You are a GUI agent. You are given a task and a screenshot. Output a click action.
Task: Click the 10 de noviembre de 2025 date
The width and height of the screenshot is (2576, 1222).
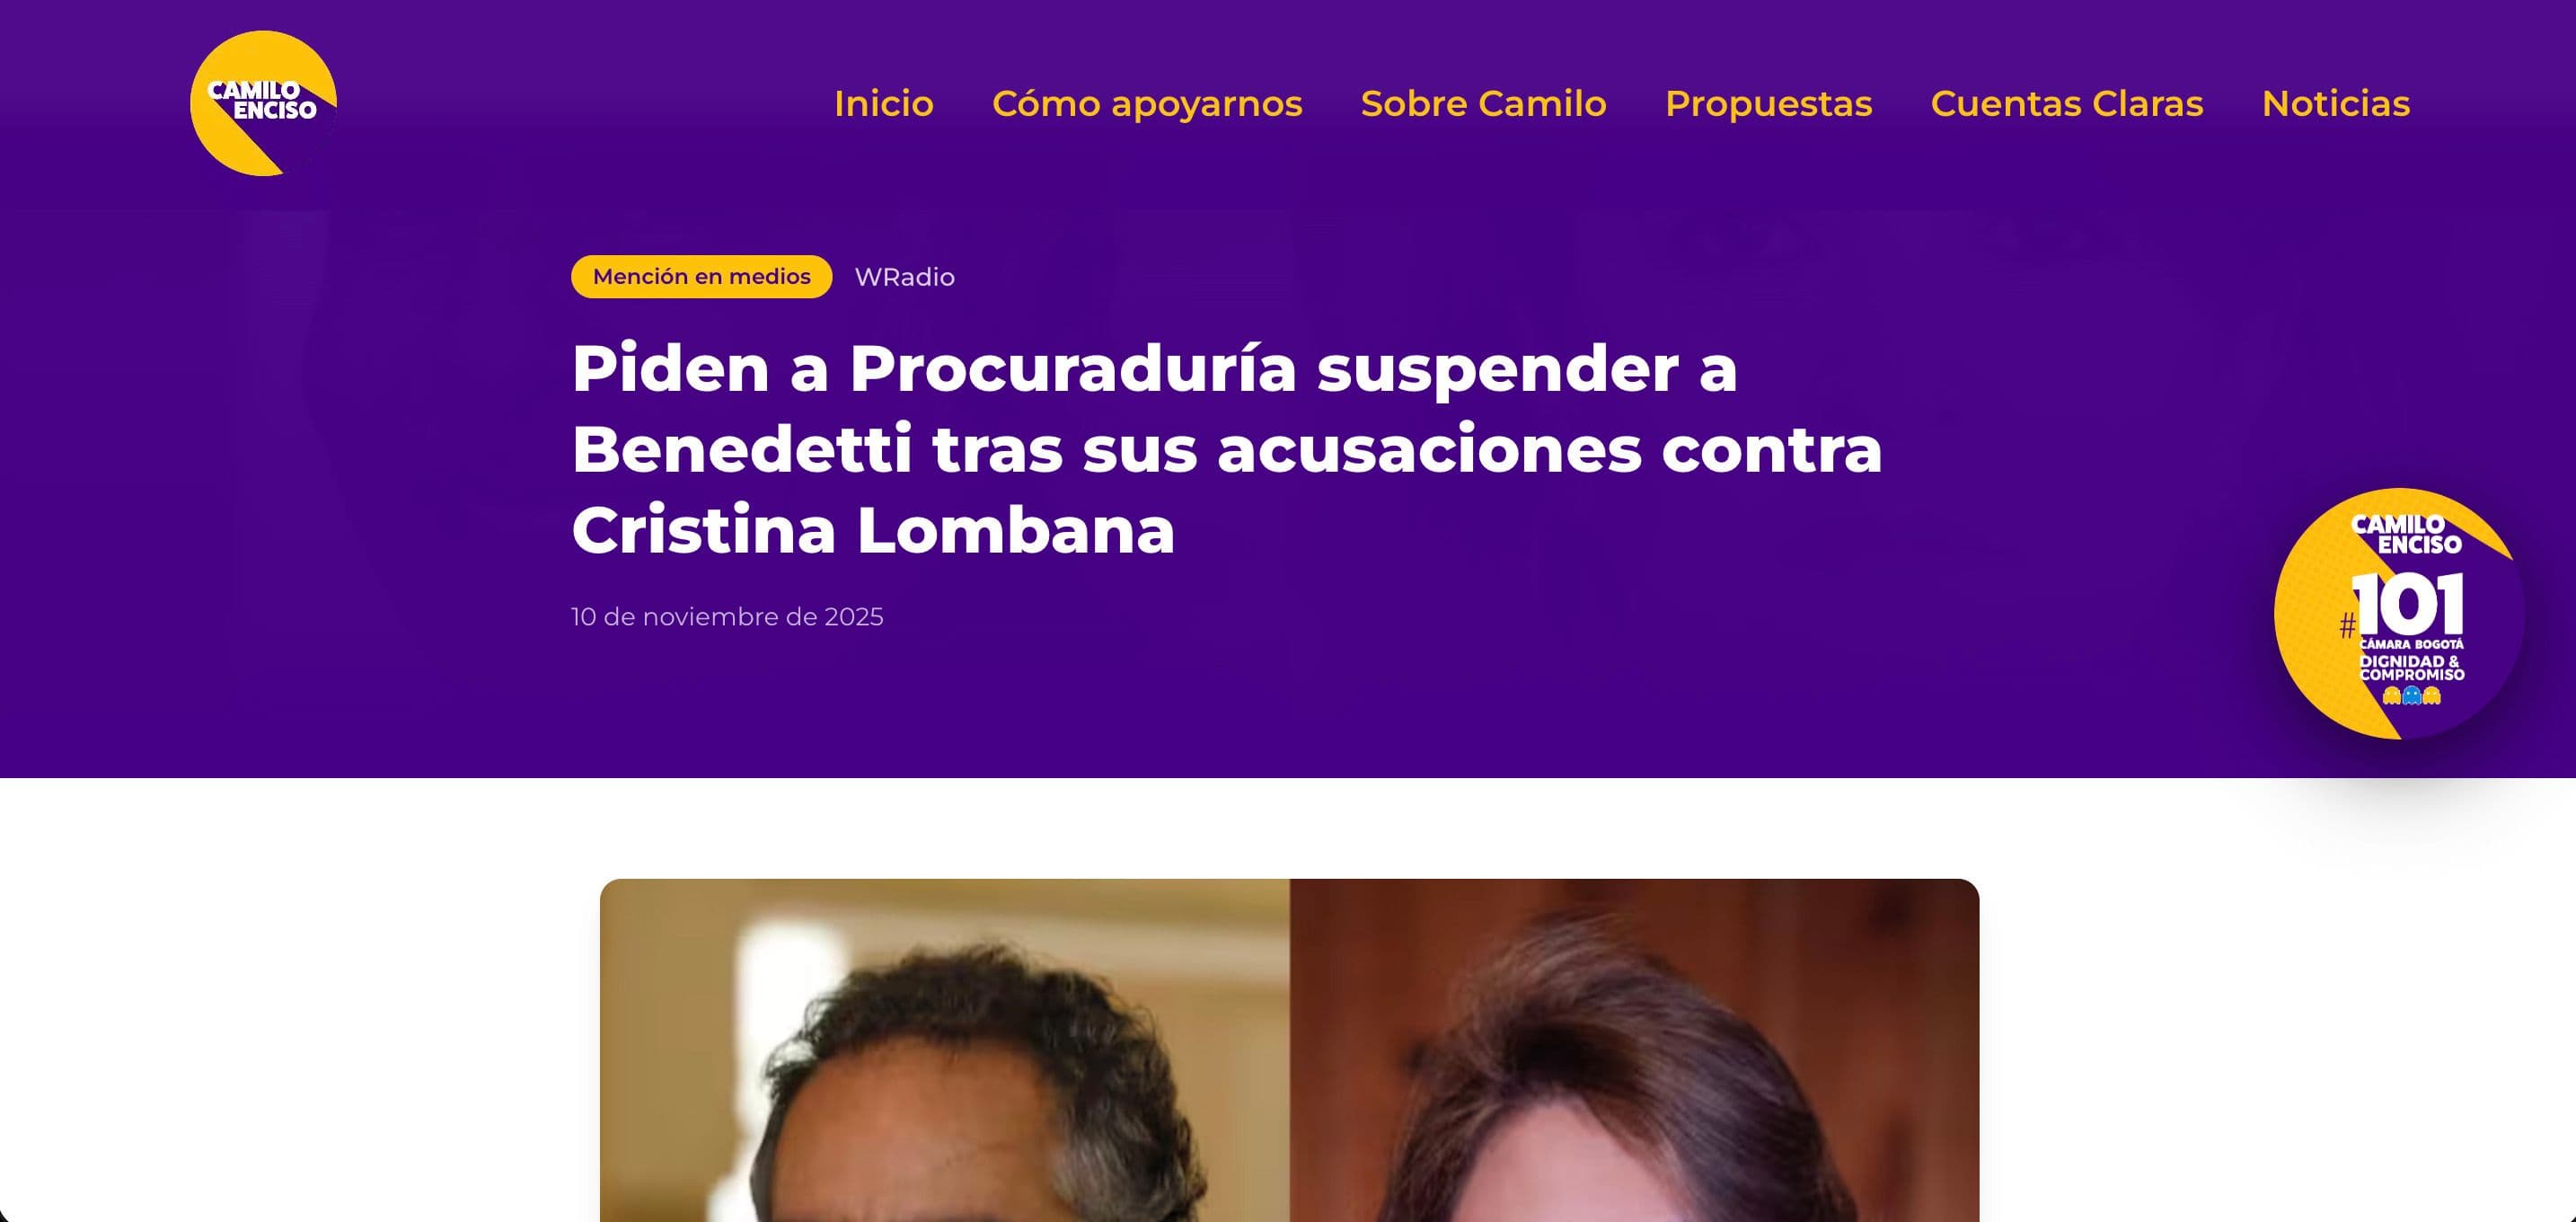(727, 617)
